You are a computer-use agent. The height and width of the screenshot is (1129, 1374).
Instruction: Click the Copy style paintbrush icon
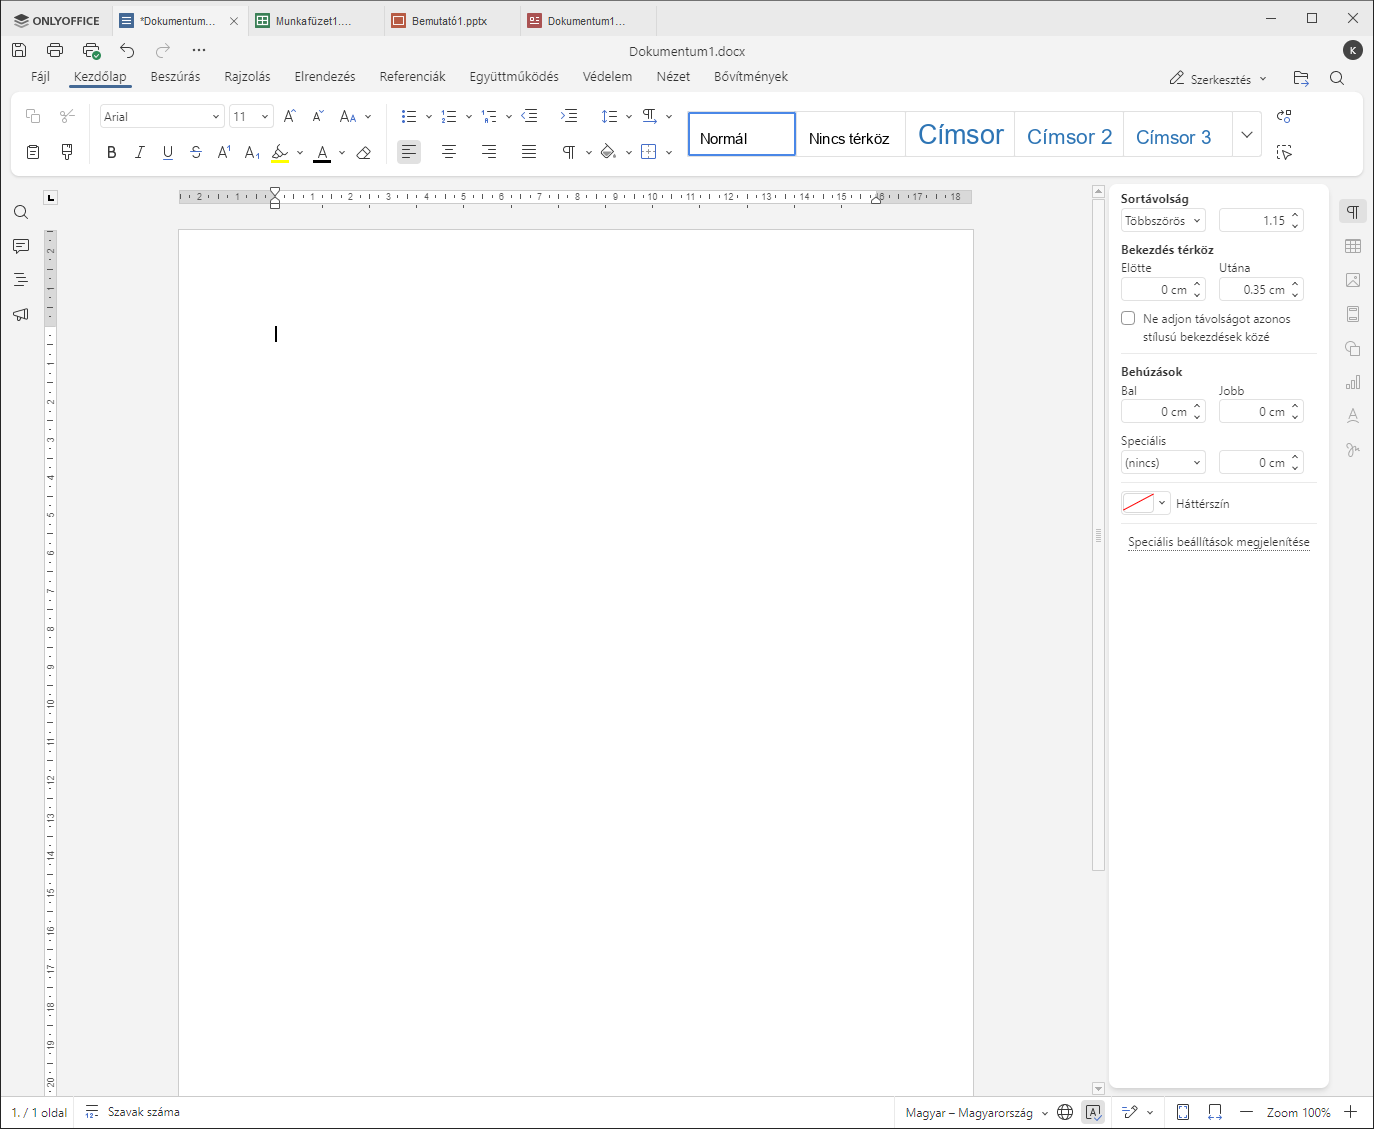coord(67,152)
